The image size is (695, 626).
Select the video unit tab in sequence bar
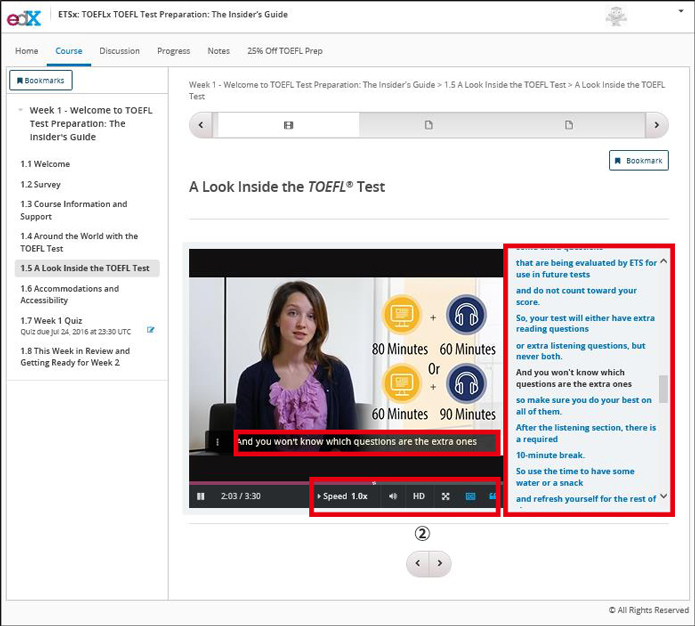[288, 125]
